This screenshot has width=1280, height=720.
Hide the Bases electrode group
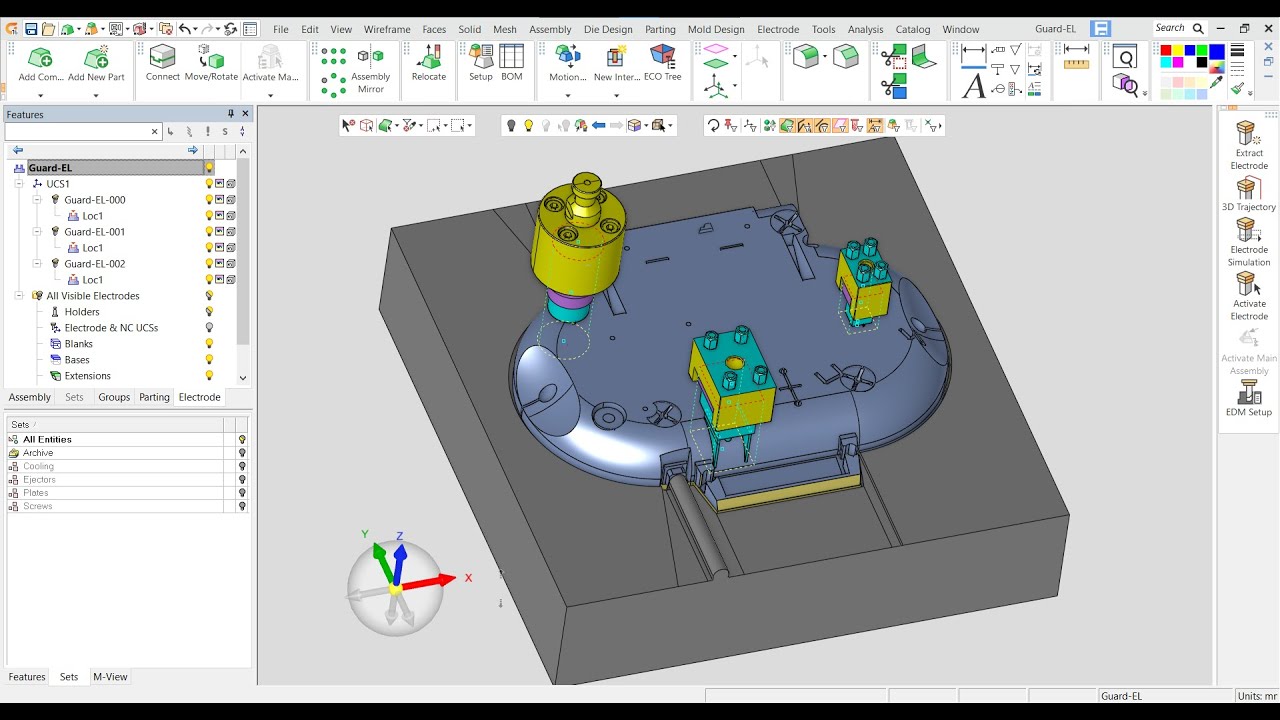(x=209, y=360)
